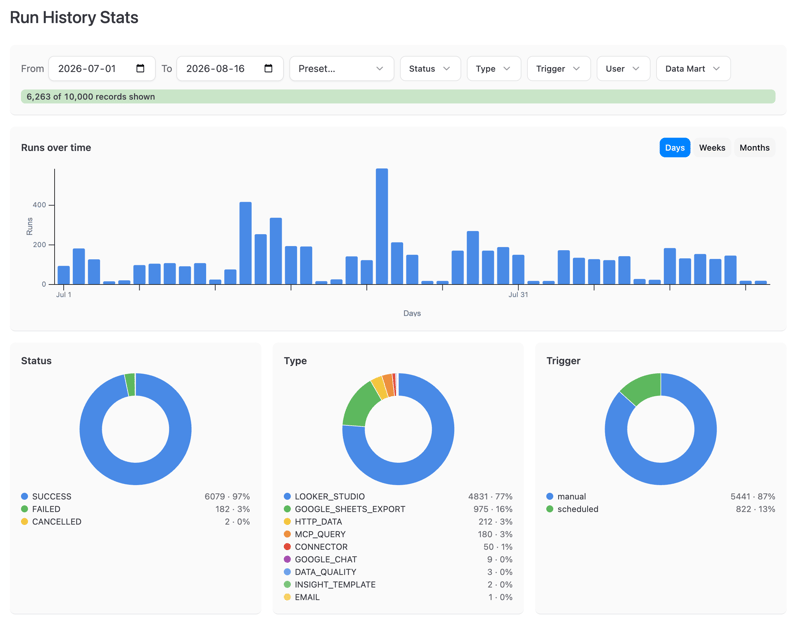Viewport: 800px width, 620px height.
Task: Select manual label in Trigger legend
Action: (x=571, y=496)
